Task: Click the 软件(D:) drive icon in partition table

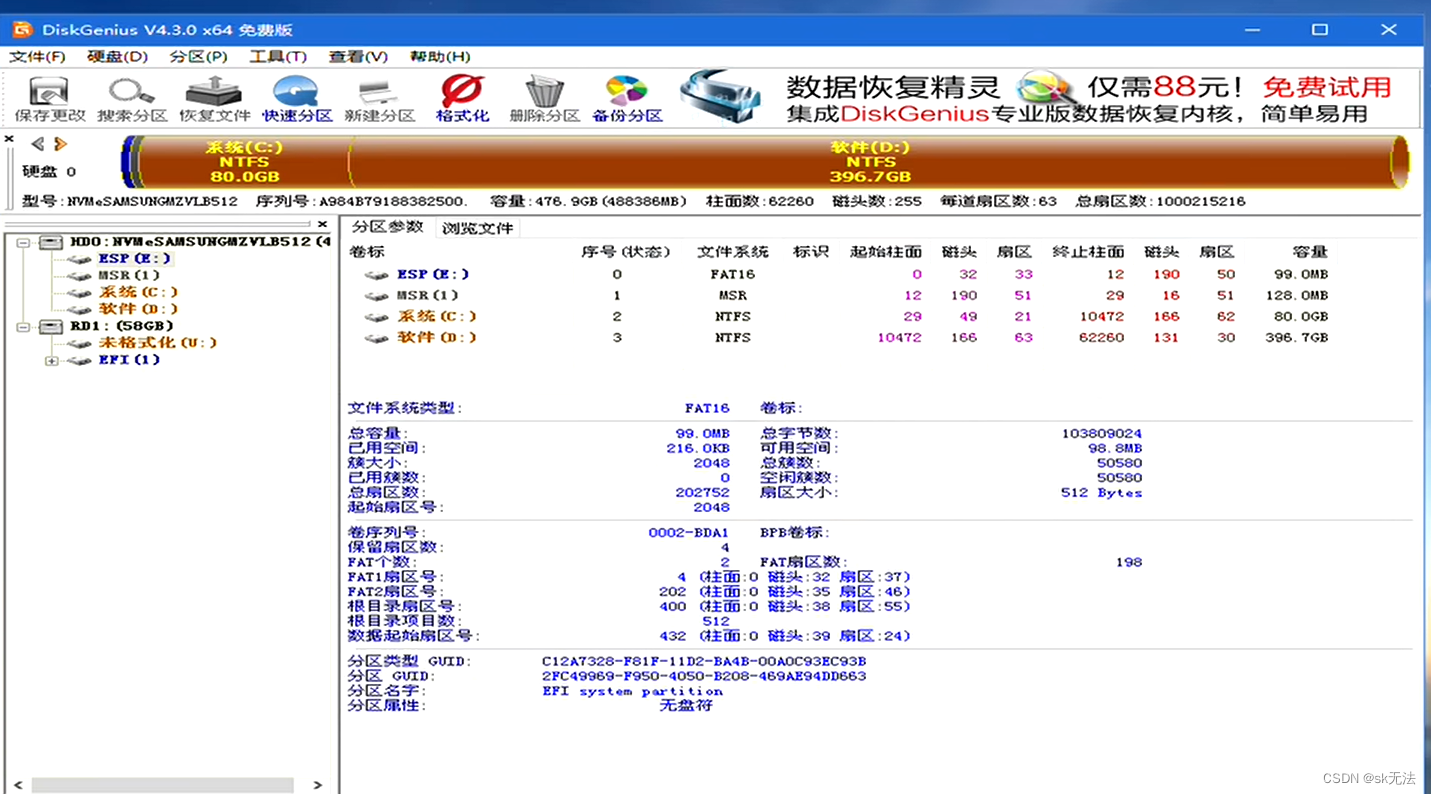Action: (376, 338)
